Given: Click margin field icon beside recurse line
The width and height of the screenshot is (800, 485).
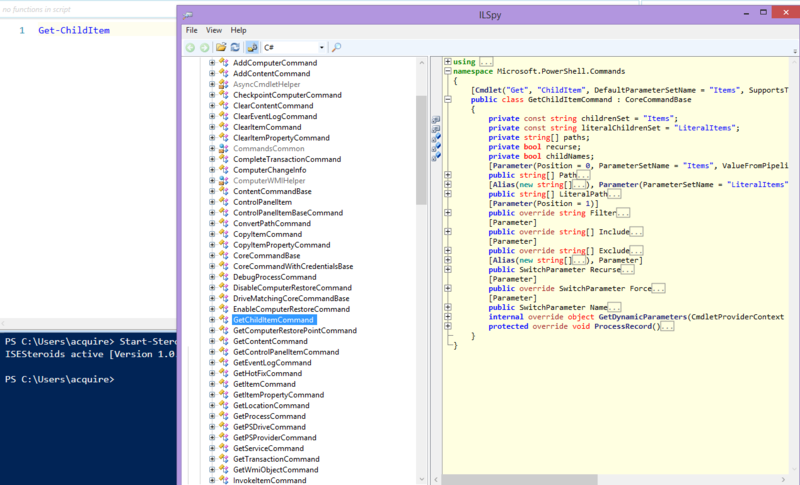Looking at the screenshot, I should tap(436, 147).
